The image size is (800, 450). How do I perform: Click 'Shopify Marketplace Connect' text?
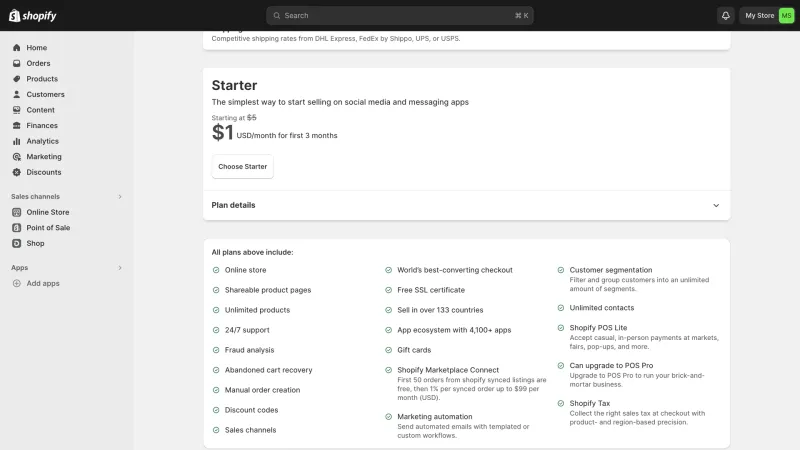tap(448, 370)
